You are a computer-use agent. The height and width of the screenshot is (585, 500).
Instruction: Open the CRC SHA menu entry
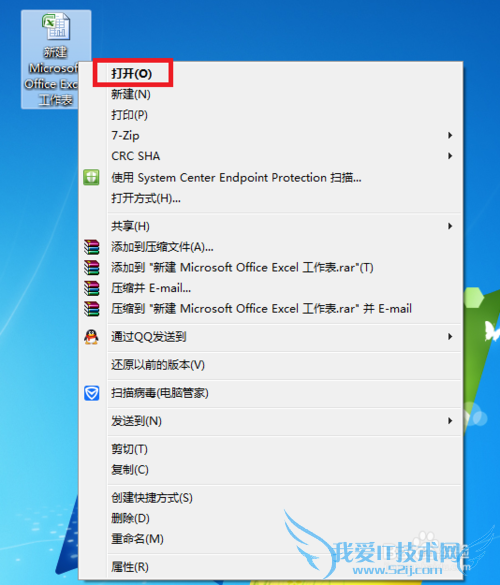point(271,156)
